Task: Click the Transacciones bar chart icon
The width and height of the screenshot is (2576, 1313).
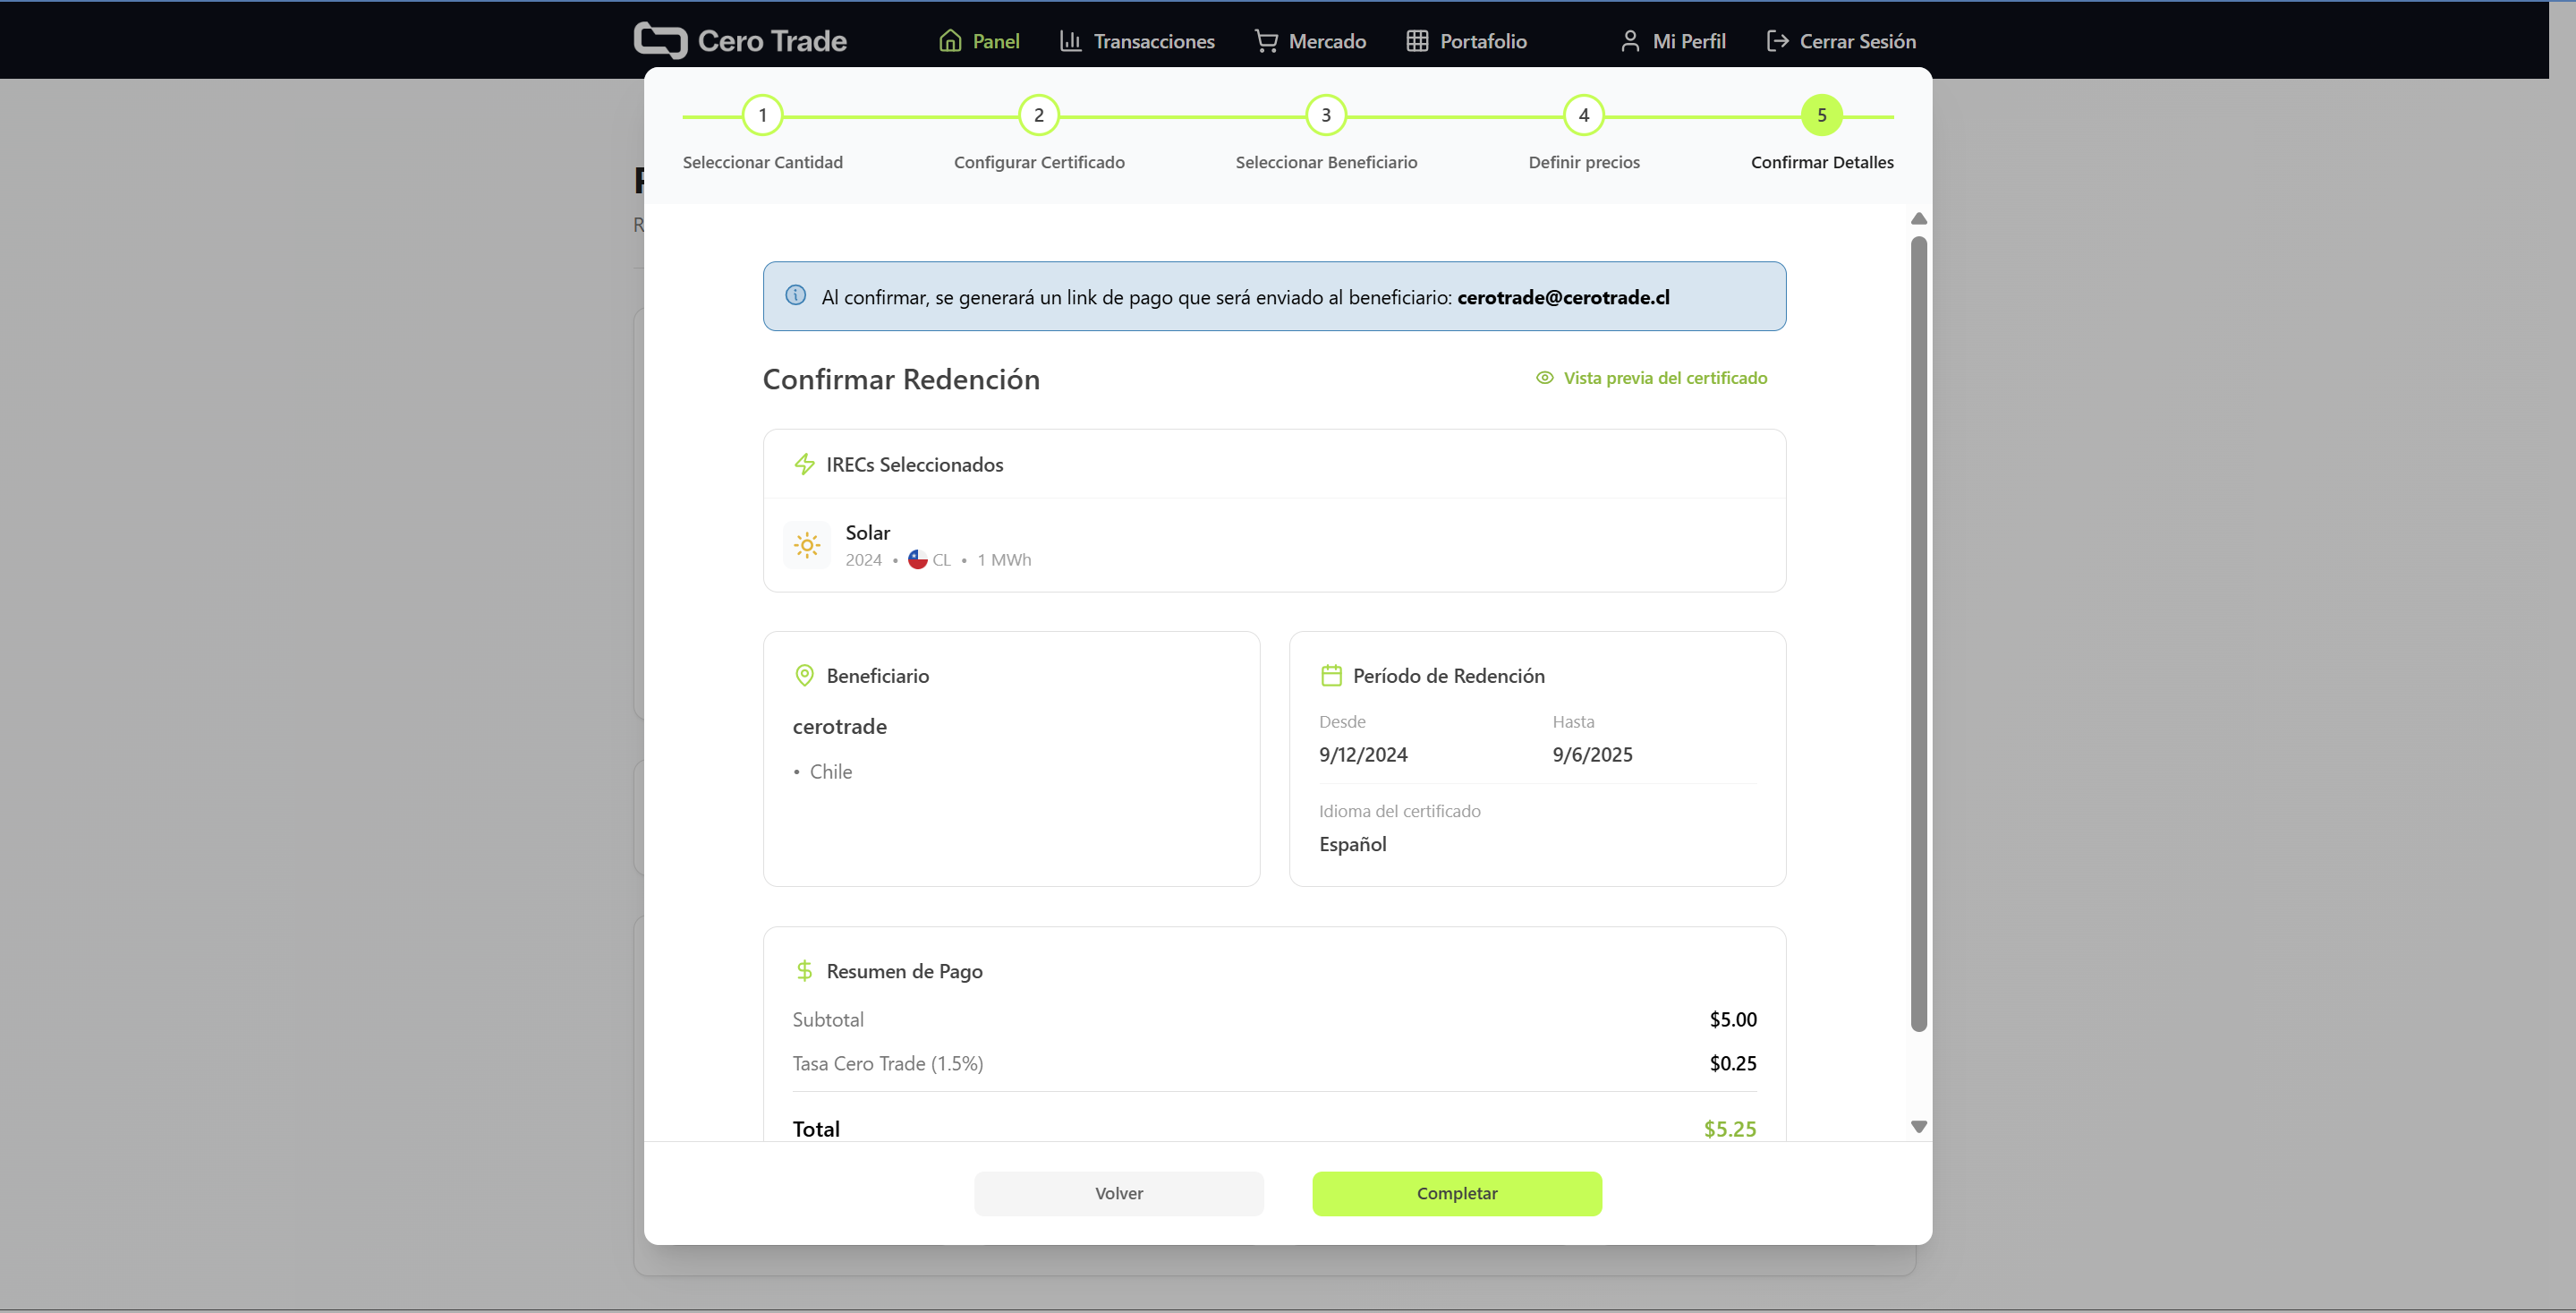Action: (1070, 41)
